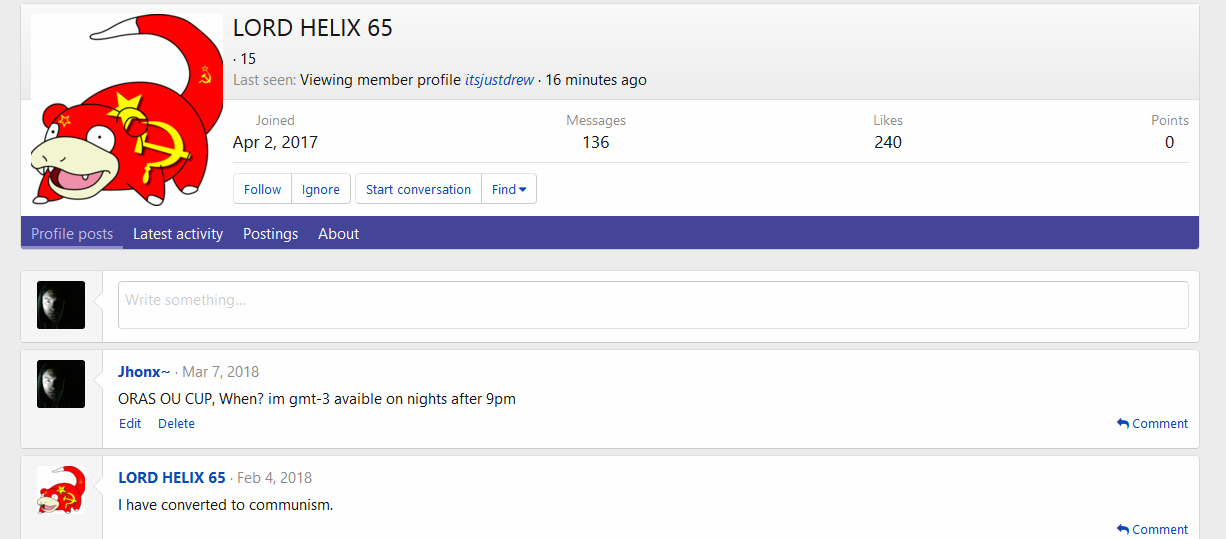Click LORD HELIX 65 post author link
The image size is (1226, 539).
pos(172,477)
